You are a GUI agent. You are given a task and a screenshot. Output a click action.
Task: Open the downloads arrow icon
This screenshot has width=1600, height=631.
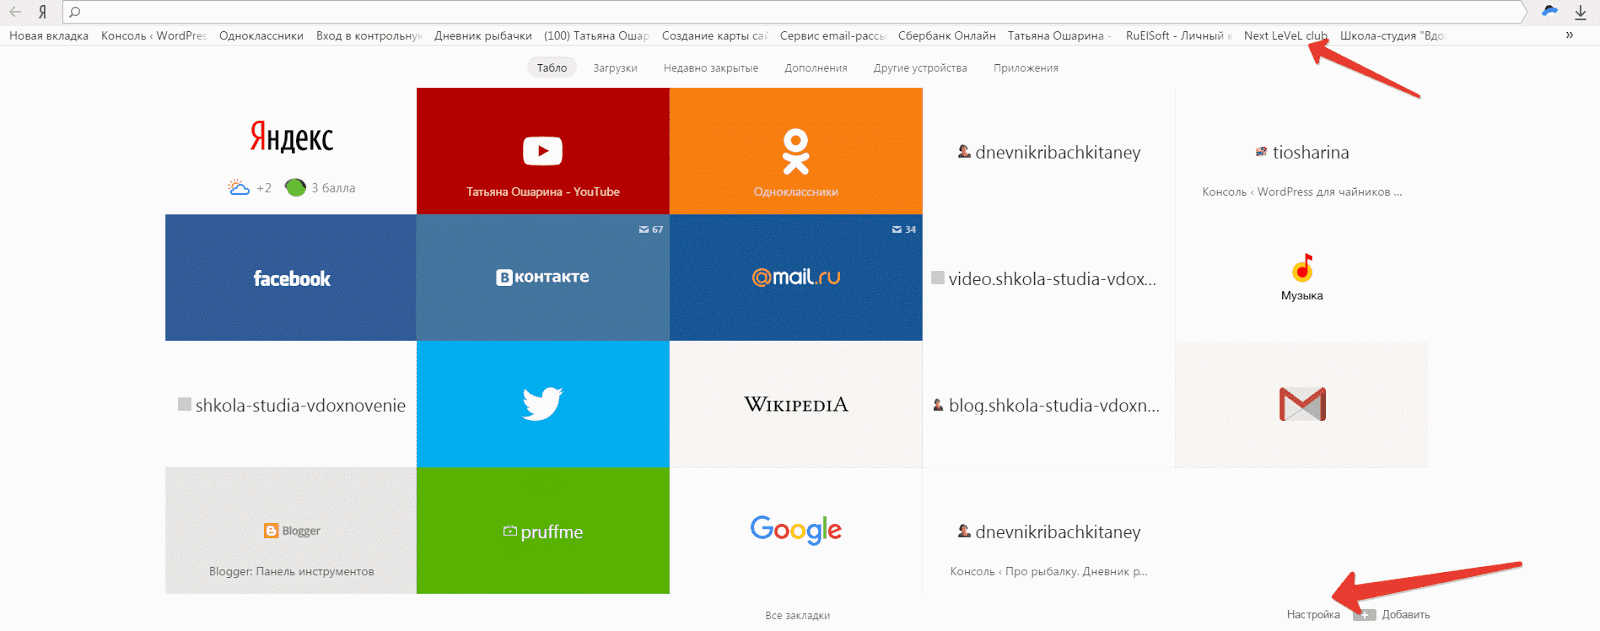[x=1580, y=12]
